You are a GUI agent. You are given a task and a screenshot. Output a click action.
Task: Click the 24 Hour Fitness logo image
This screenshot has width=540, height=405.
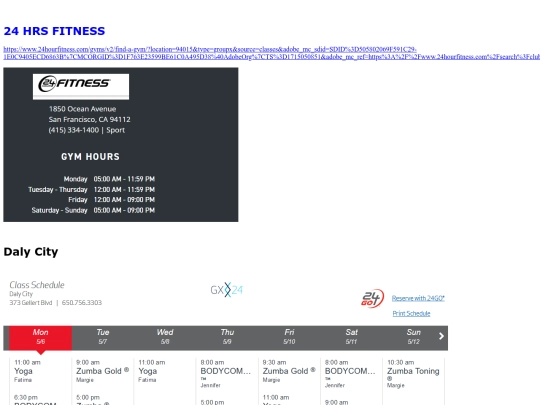[81, 87]
